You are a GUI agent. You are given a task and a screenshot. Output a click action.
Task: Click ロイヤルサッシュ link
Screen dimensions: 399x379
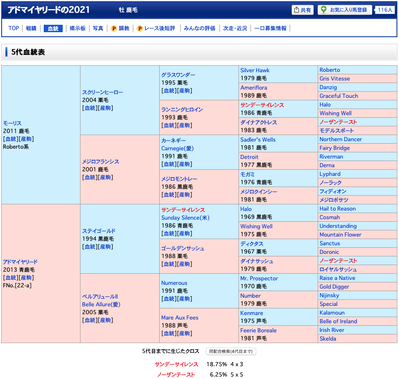tap(338, 269)
